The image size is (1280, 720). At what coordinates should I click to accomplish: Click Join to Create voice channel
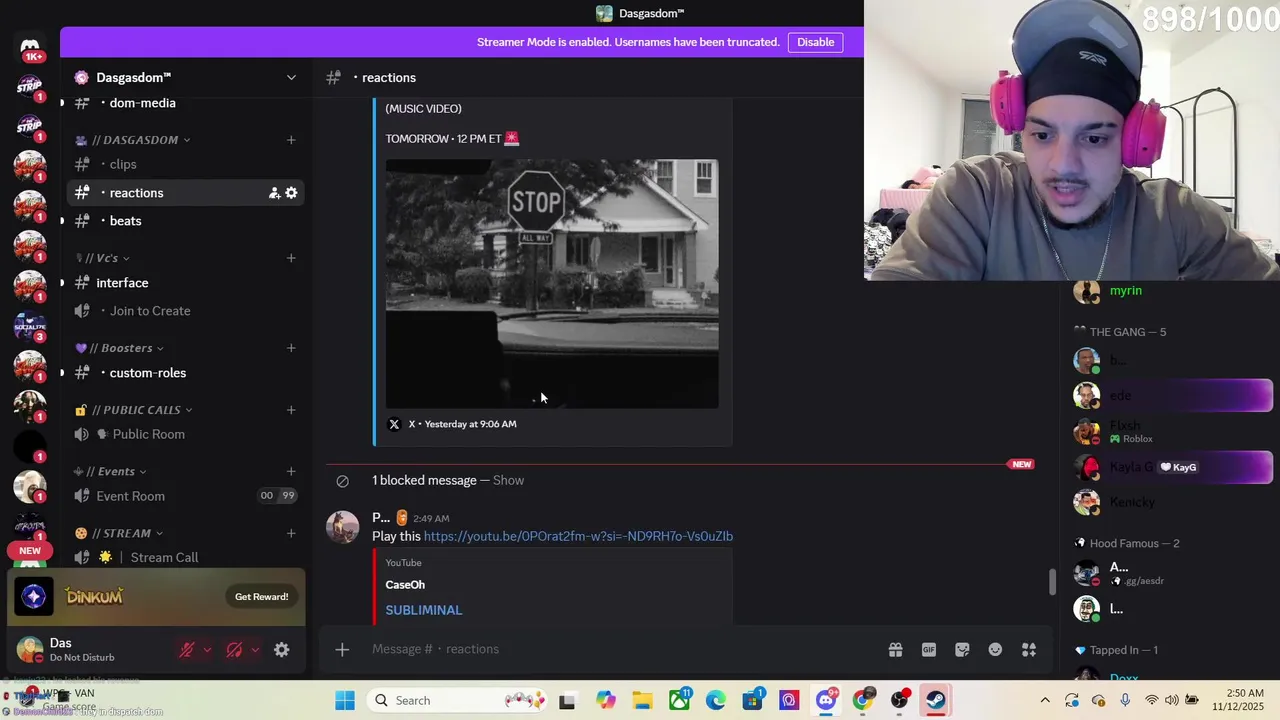pyautogui.click(x=185, y=311)
